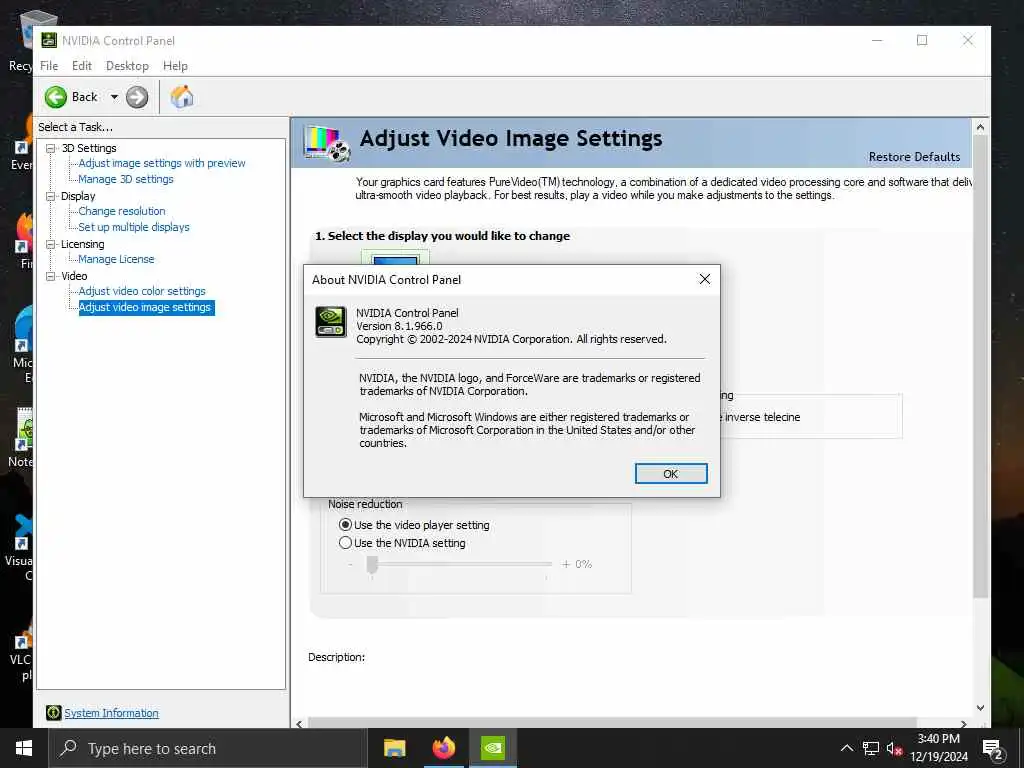Click the noise reduction plus end
Viewport: 1024px width, 768px height.
pyautogui.click(x=566, y=564)
